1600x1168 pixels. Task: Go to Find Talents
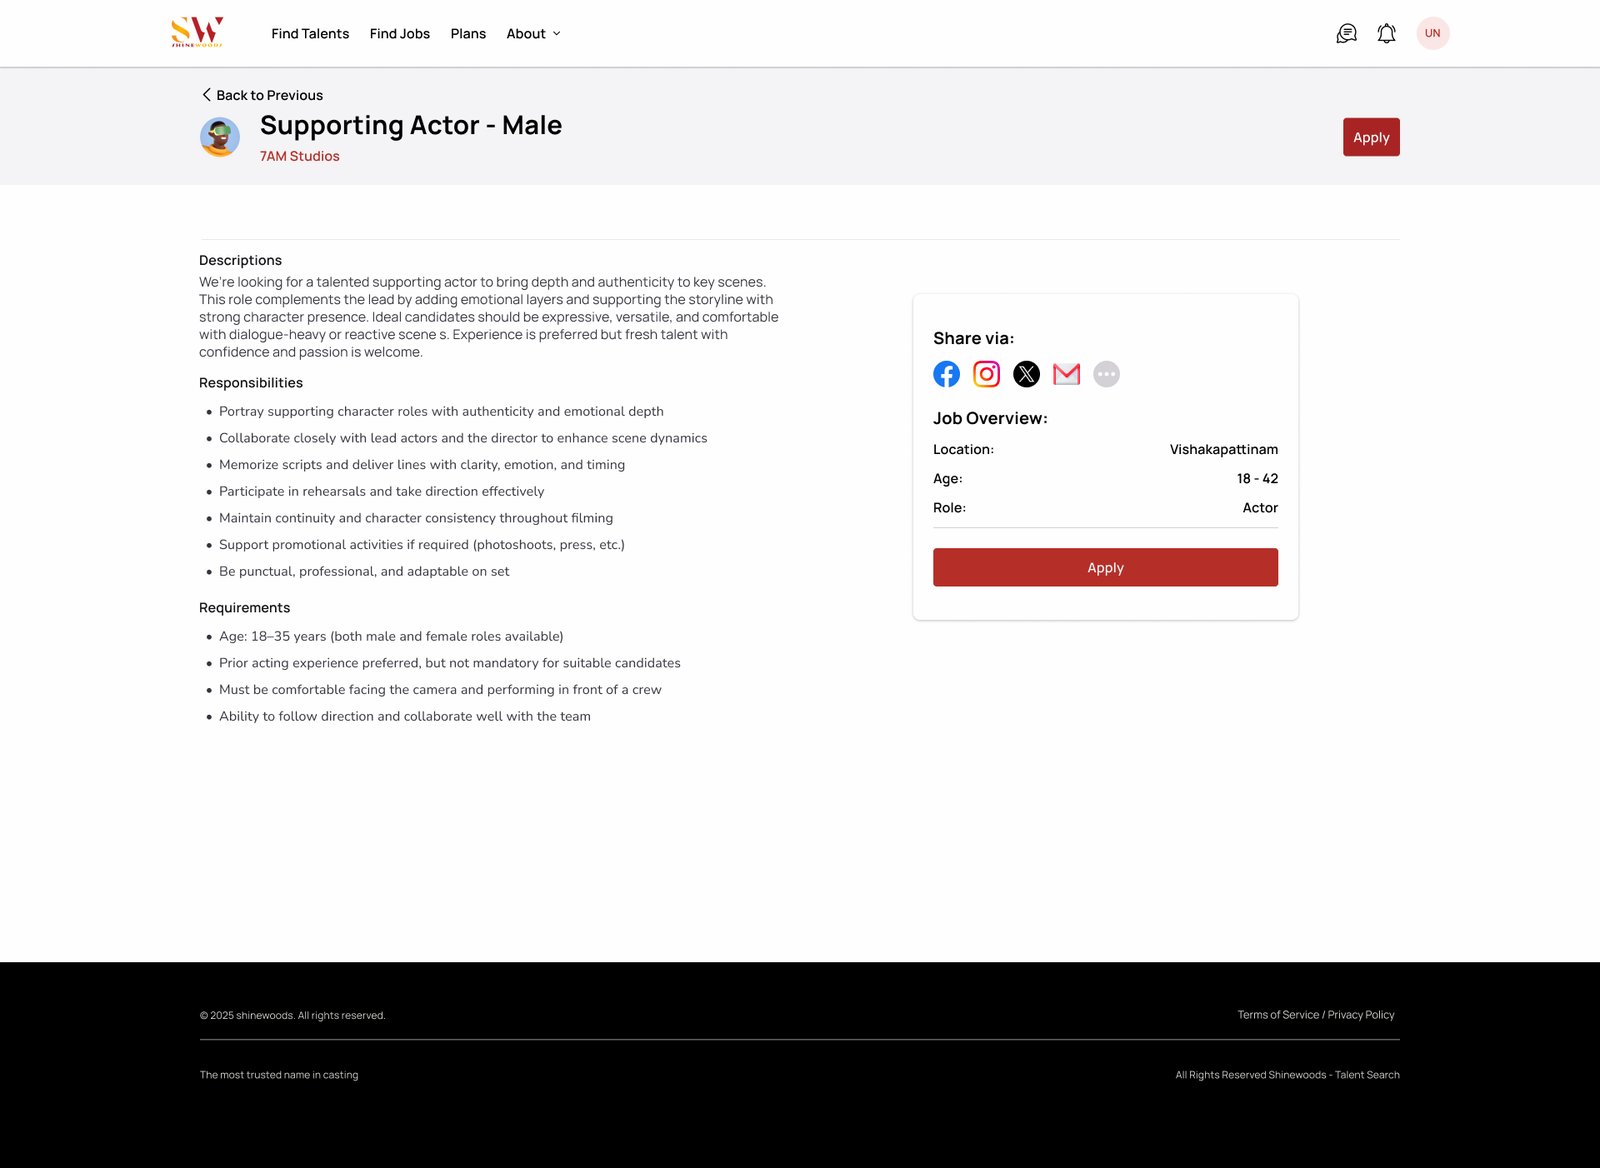click(310, 34)
